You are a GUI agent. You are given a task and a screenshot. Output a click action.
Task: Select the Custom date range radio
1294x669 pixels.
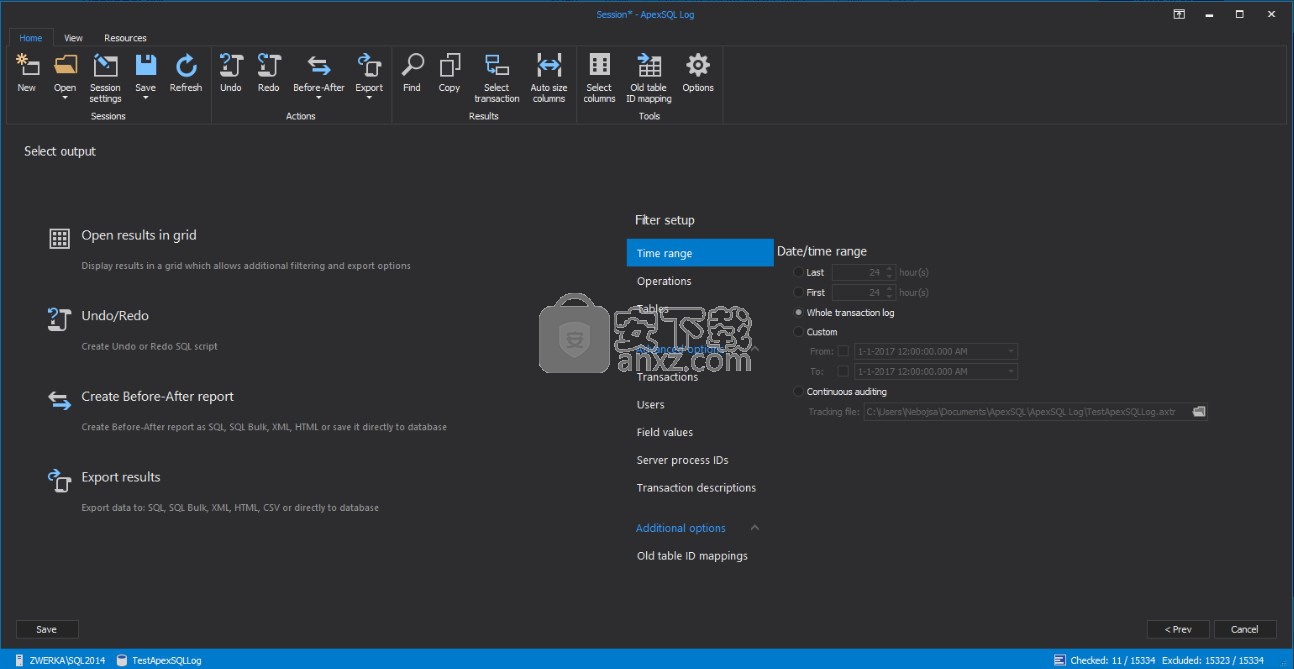pos(798,332)
